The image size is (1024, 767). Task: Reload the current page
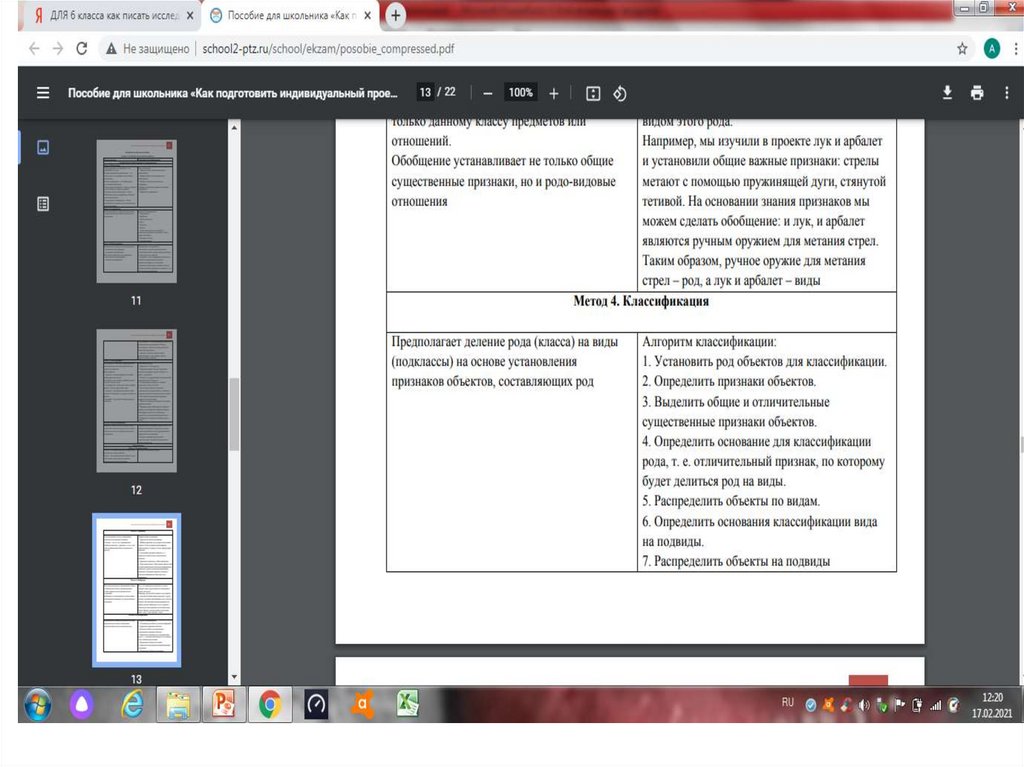tap(82, 48)
